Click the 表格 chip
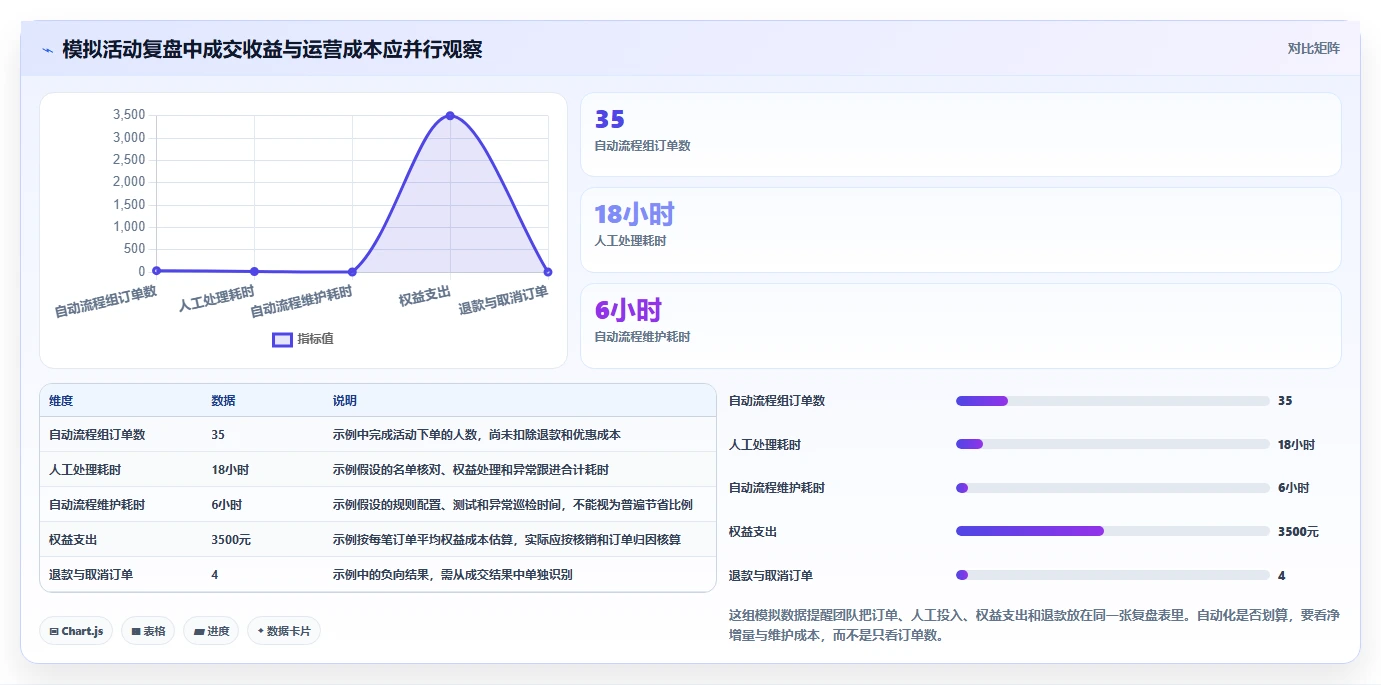Viewport: 1381px width, 685px height. click(x=148, y=631)
